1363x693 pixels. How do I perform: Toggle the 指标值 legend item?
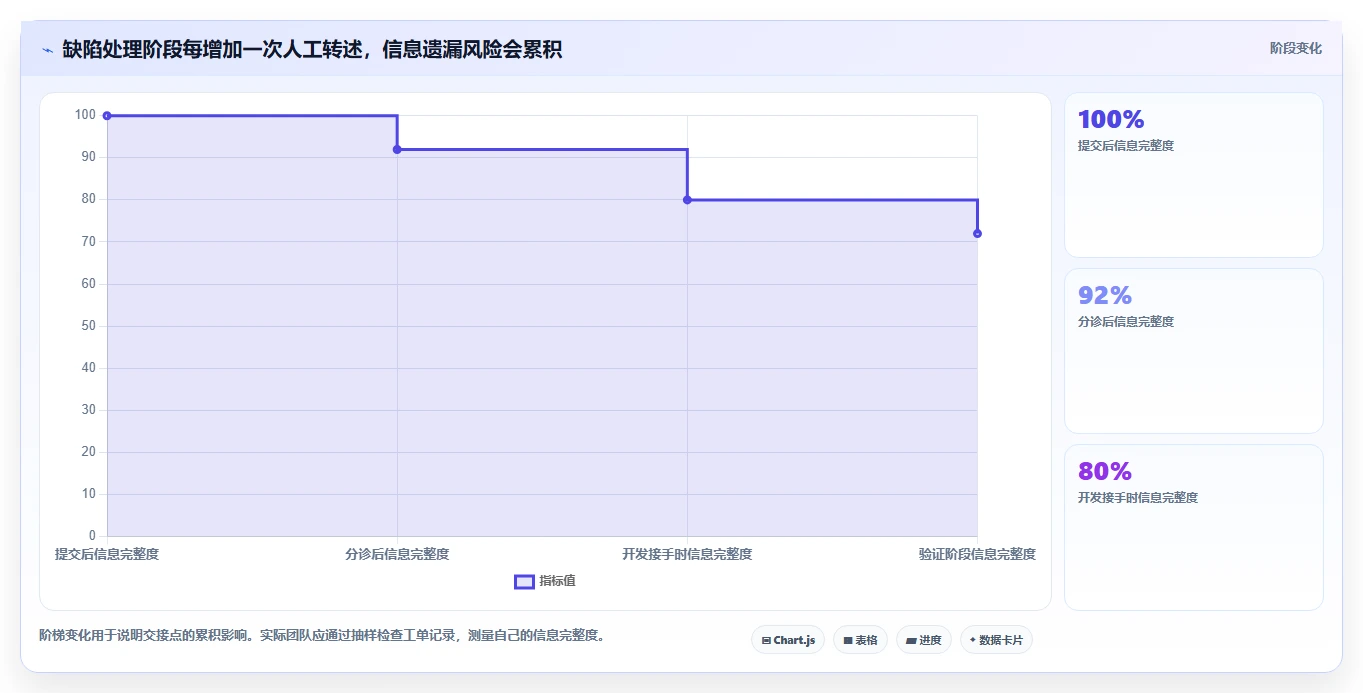(545, 581)
